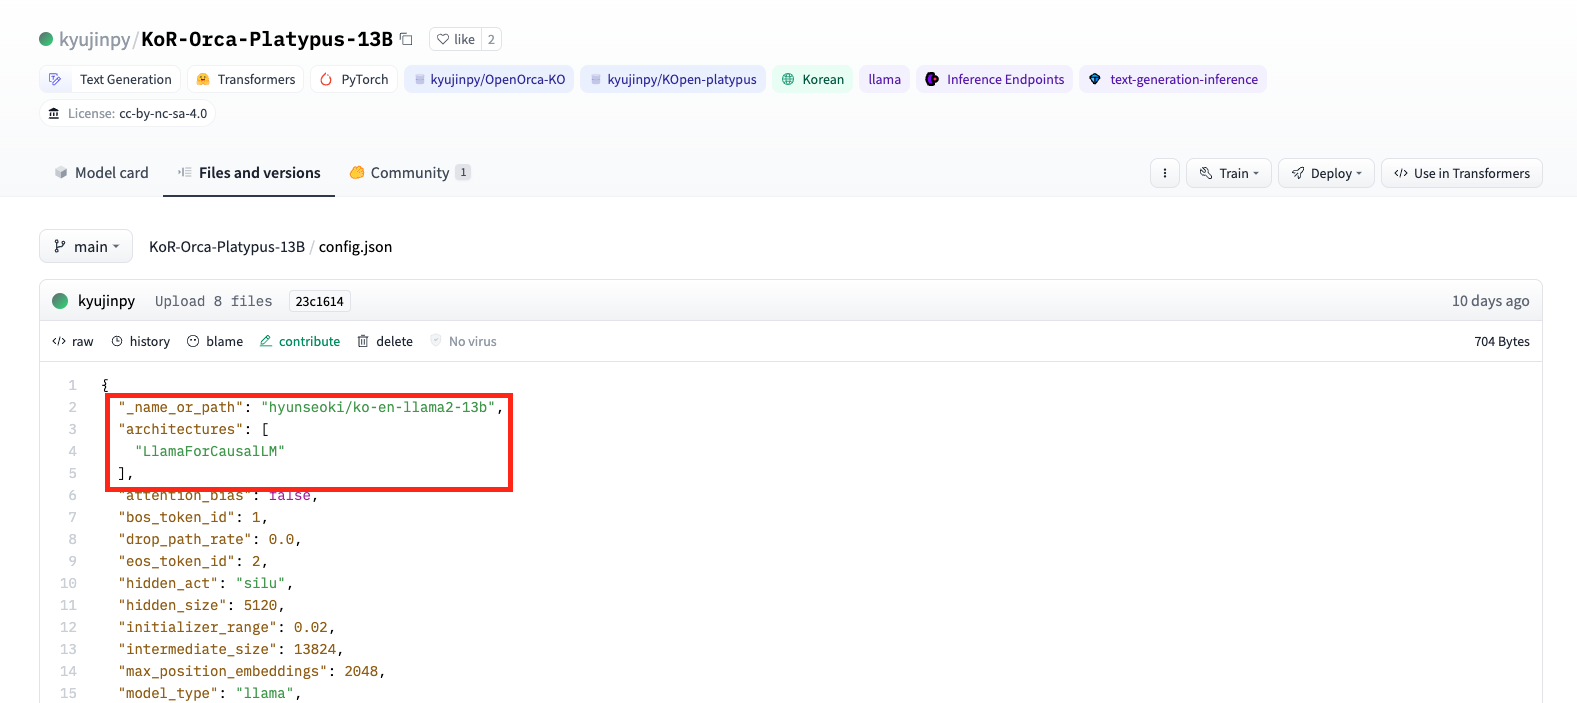The image size is (1577, 703).
Task: Click the 10 days ago timestamp
Action: [1490, 301]
